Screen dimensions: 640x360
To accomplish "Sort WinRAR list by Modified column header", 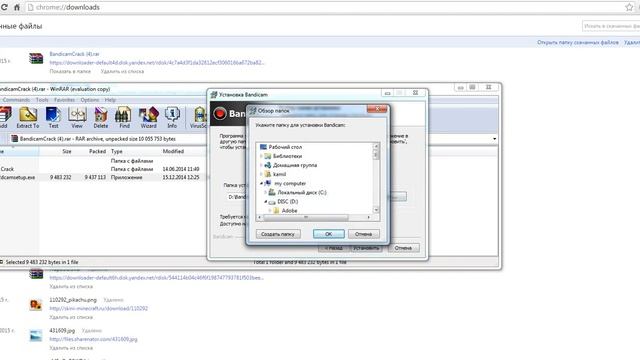I will [x=173, y=151].
